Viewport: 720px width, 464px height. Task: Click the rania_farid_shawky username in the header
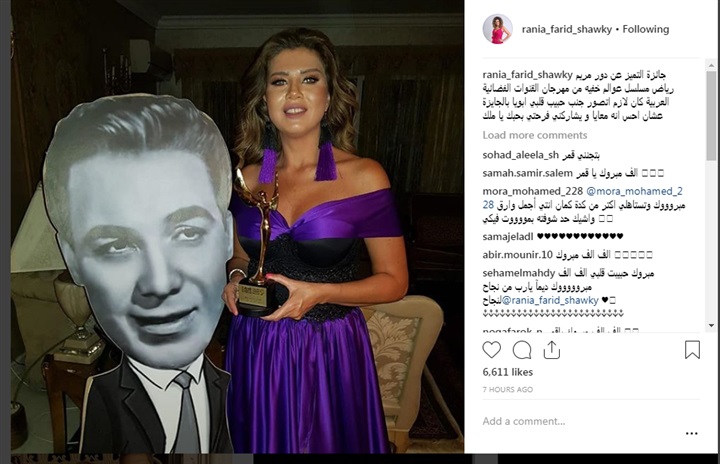tap(567, 29)
